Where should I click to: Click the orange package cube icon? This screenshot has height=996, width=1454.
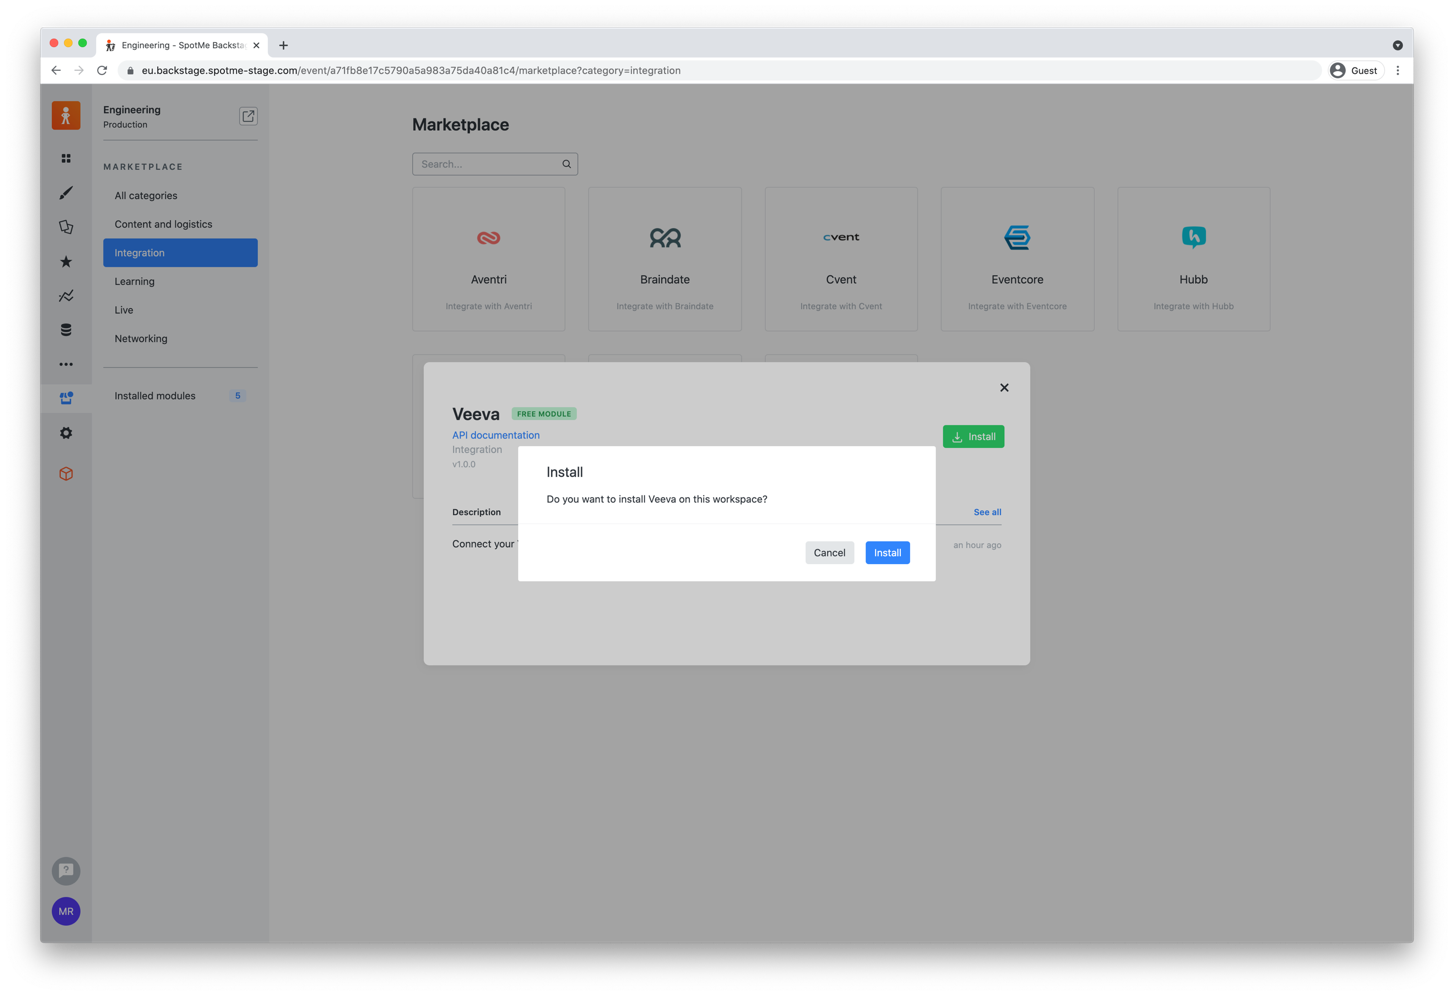point(66,474)
